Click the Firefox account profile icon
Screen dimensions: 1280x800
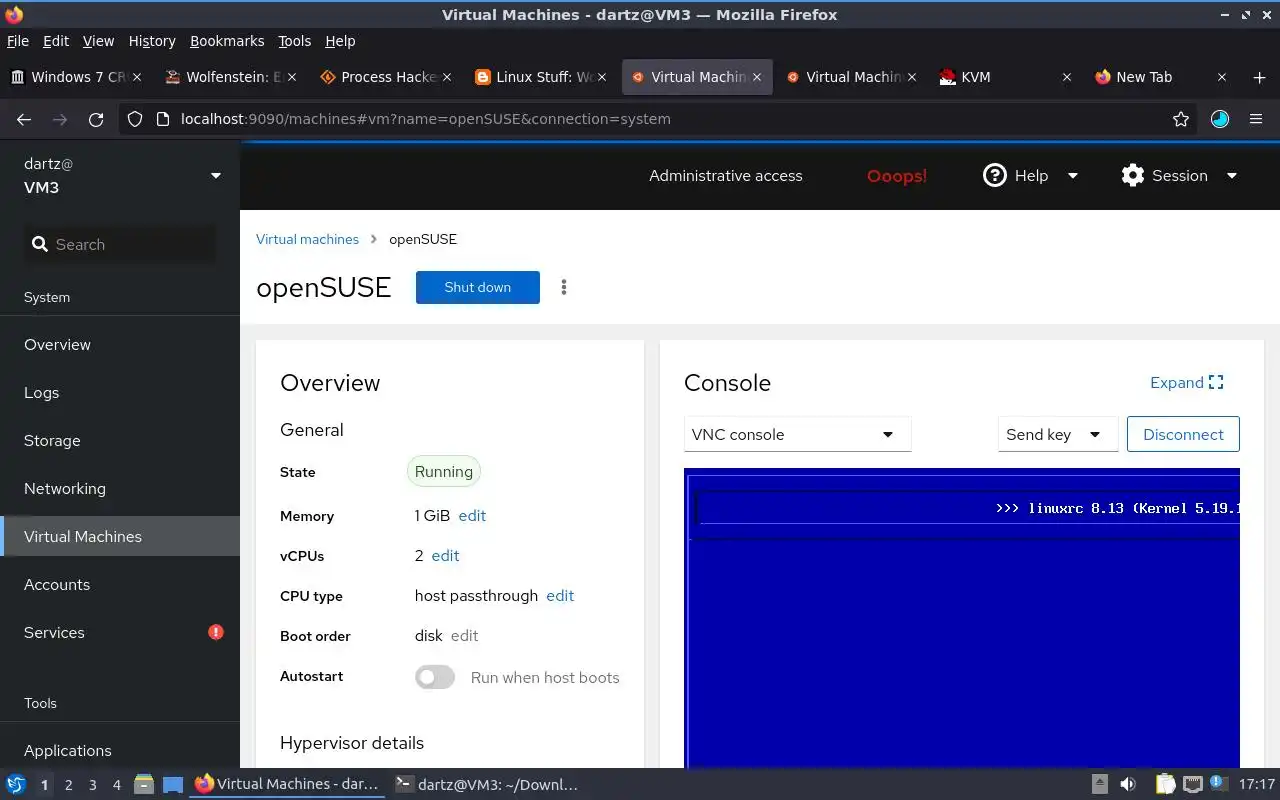[1220, 119]
